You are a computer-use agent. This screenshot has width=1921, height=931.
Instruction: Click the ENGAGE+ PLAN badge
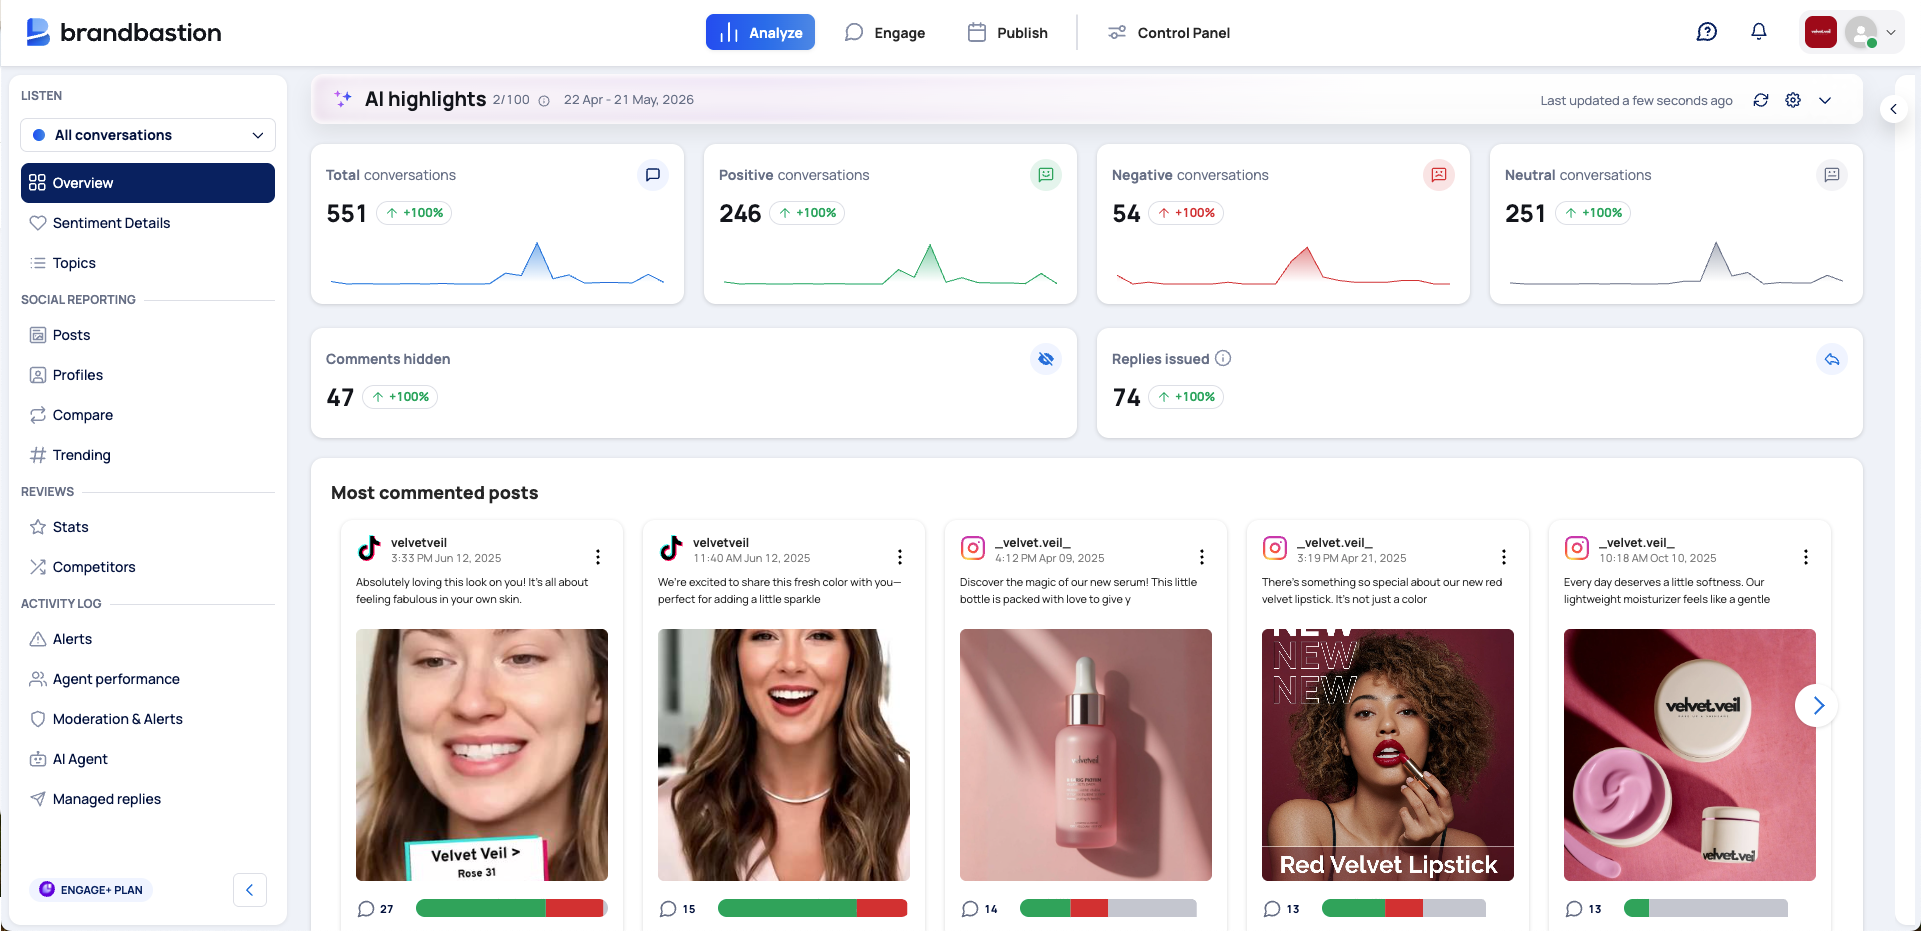91,890
